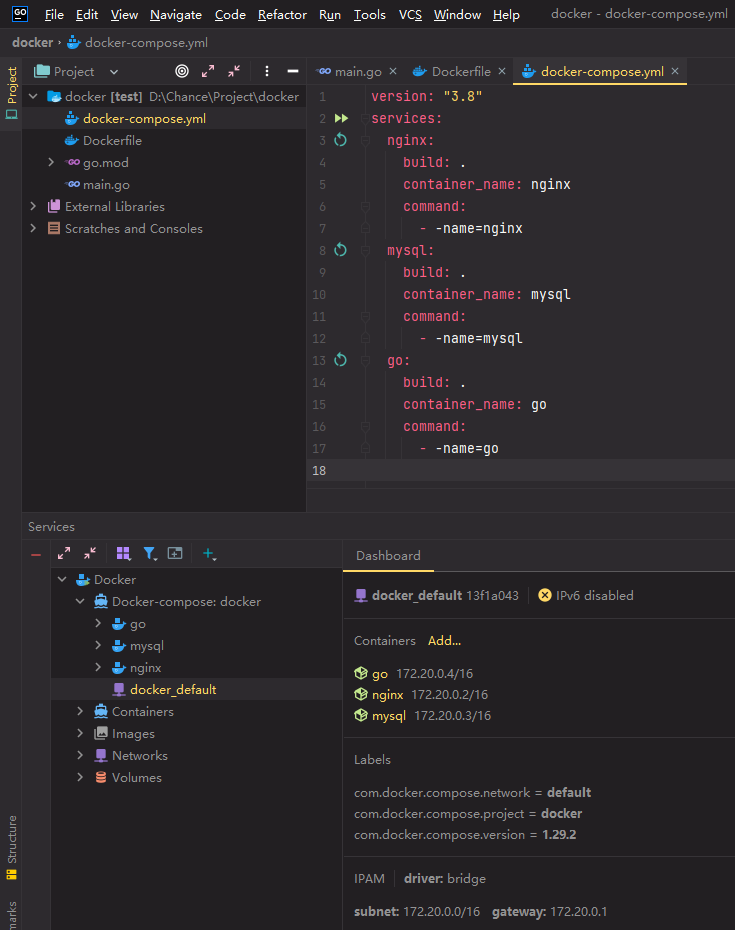Click the Select Opened File target icon

pyautogui.click(x=181, y=71)
